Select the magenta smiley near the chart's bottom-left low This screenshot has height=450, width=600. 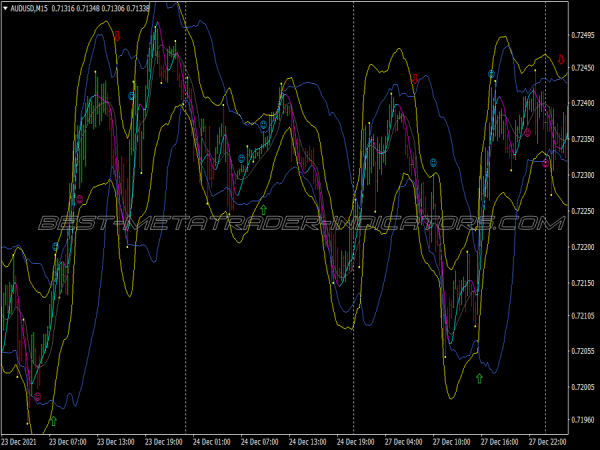(38, 397)
